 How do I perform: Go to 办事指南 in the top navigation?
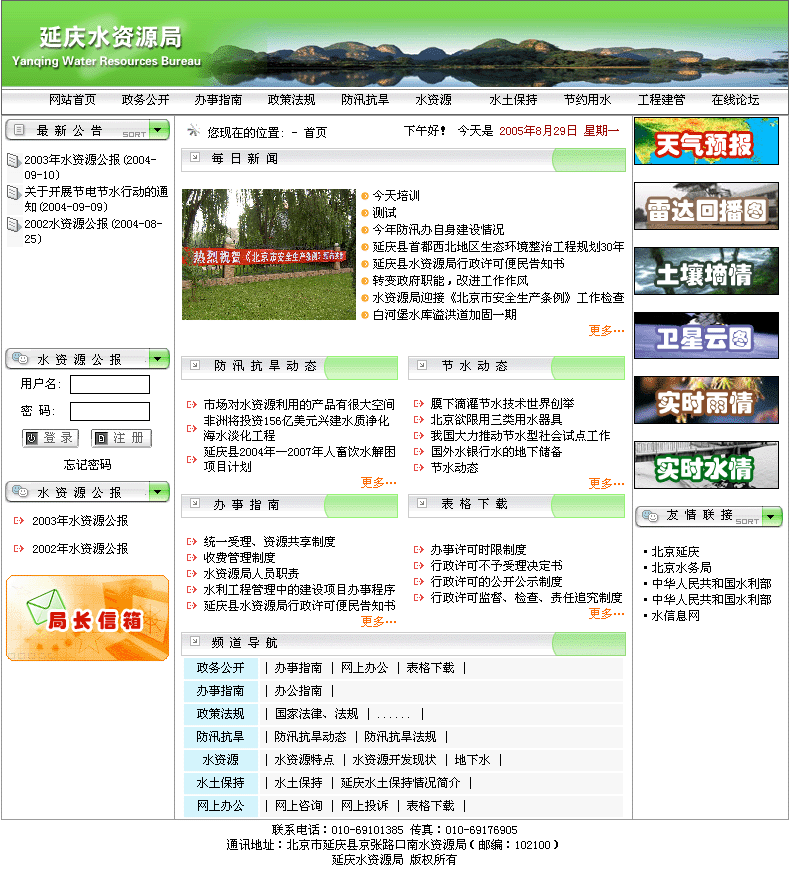click(x=218, y=99)
